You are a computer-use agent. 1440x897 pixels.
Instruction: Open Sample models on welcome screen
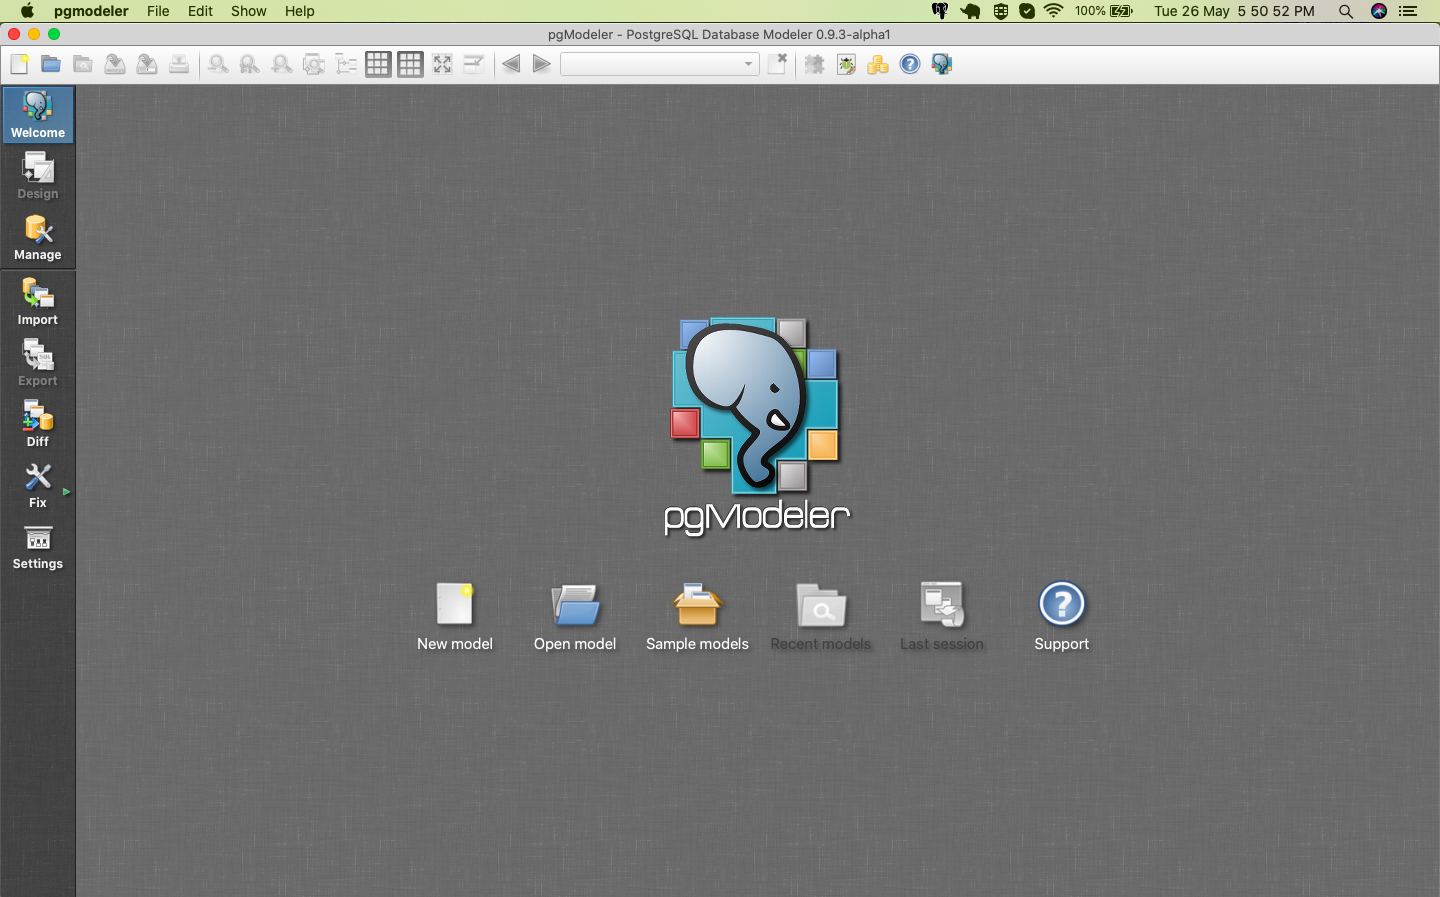tap(697, 618)
